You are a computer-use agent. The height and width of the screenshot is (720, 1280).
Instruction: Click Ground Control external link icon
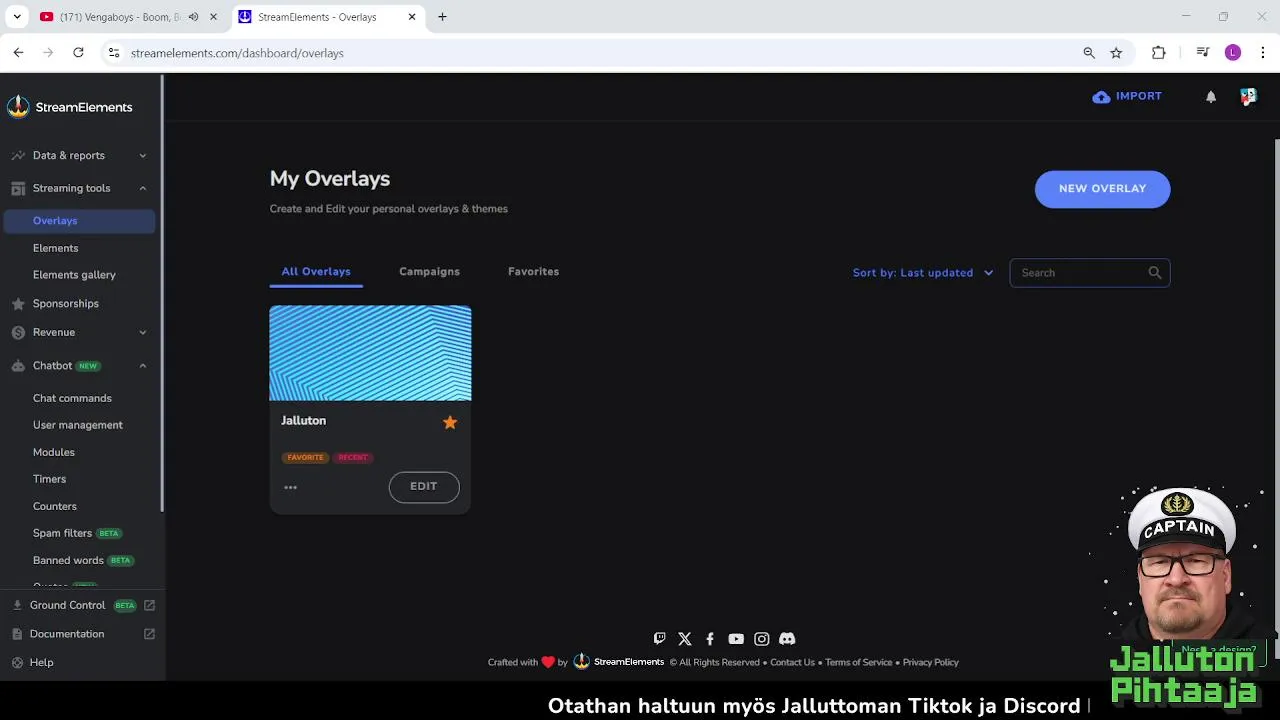tap(149, 605)
